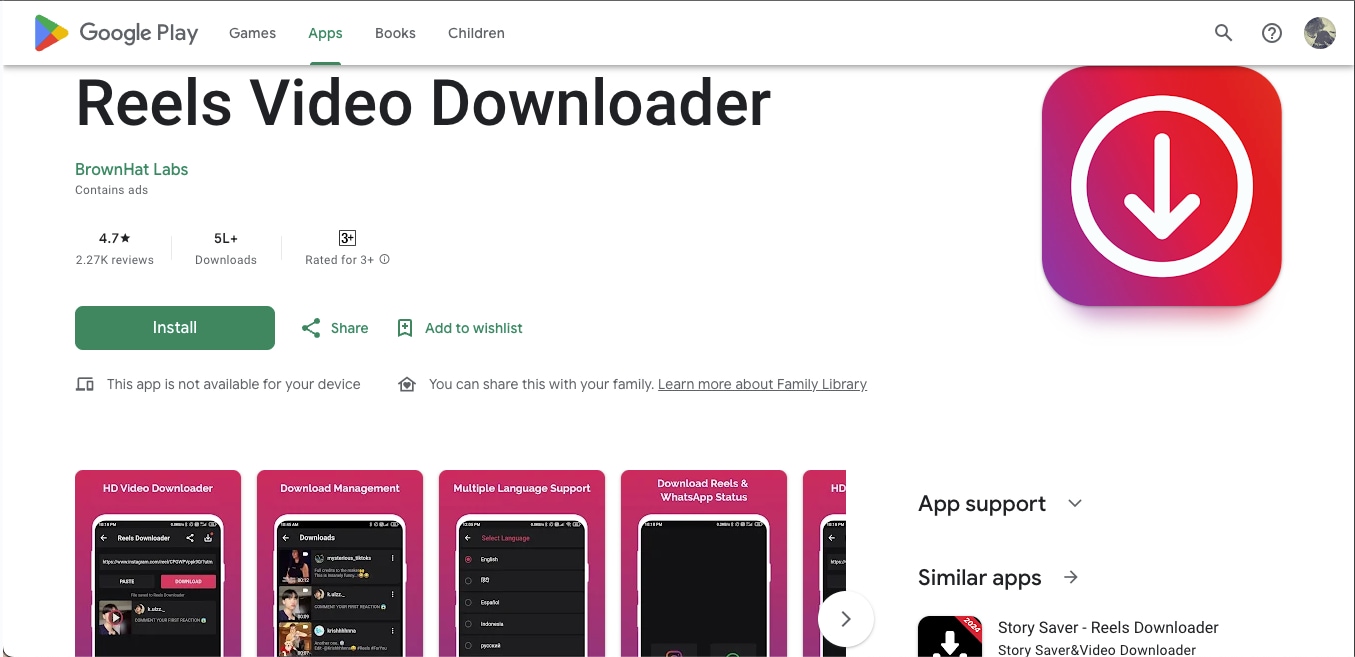The image size is (1355, 657).
Task: Advance the screenshot carousel with next arrow
Action: click(846, 618)
